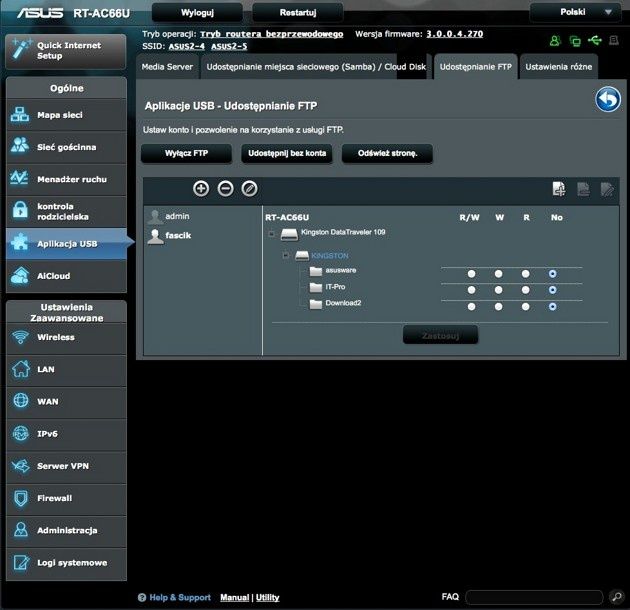Select the admin account name

click(177, 216)
